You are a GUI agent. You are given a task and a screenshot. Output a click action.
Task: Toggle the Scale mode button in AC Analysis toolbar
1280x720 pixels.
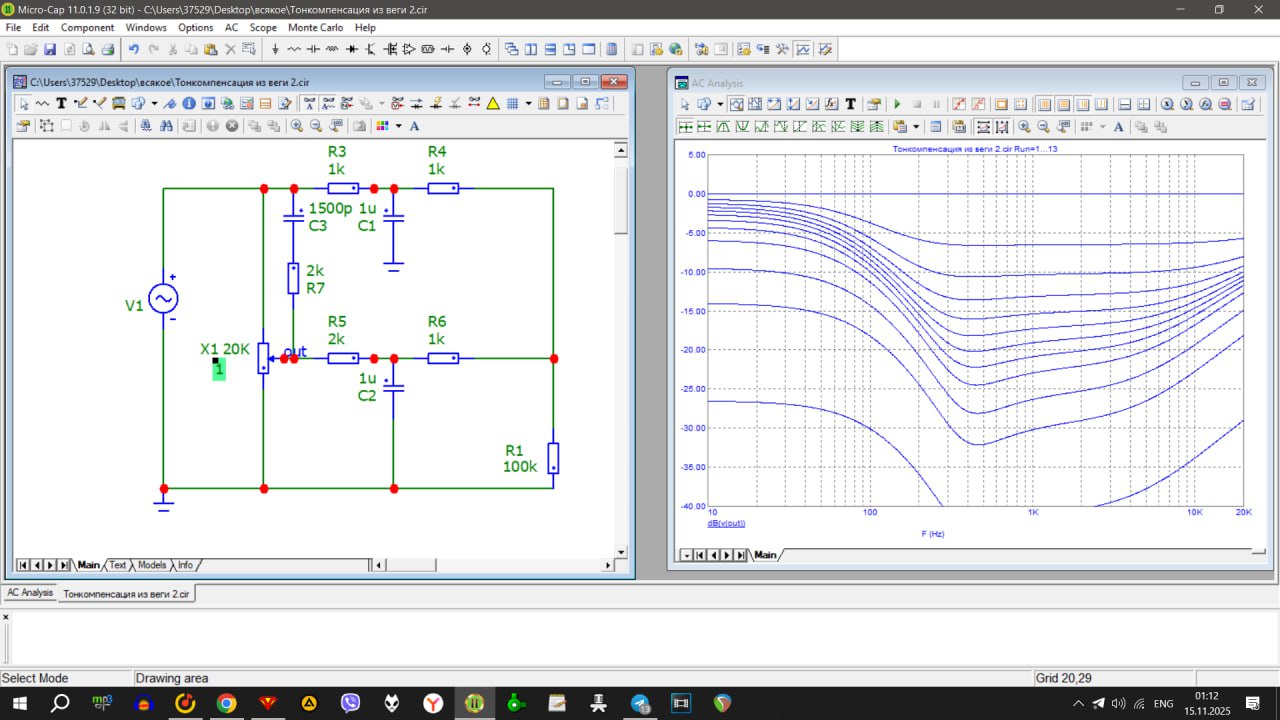click(739, 104)
